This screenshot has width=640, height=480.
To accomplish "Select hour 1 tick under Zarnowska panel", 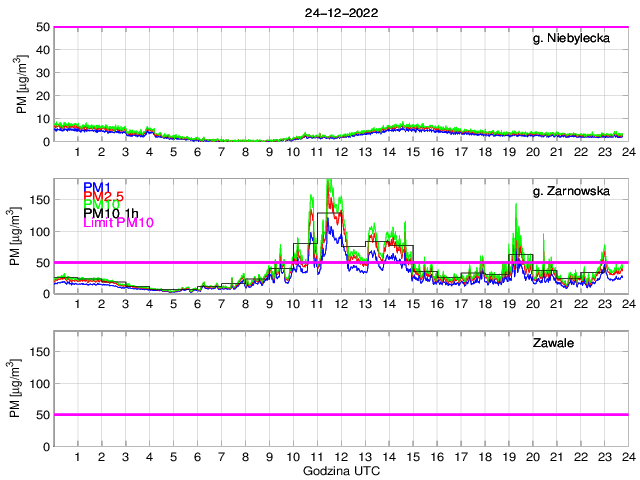I will [x=78, y=304].
